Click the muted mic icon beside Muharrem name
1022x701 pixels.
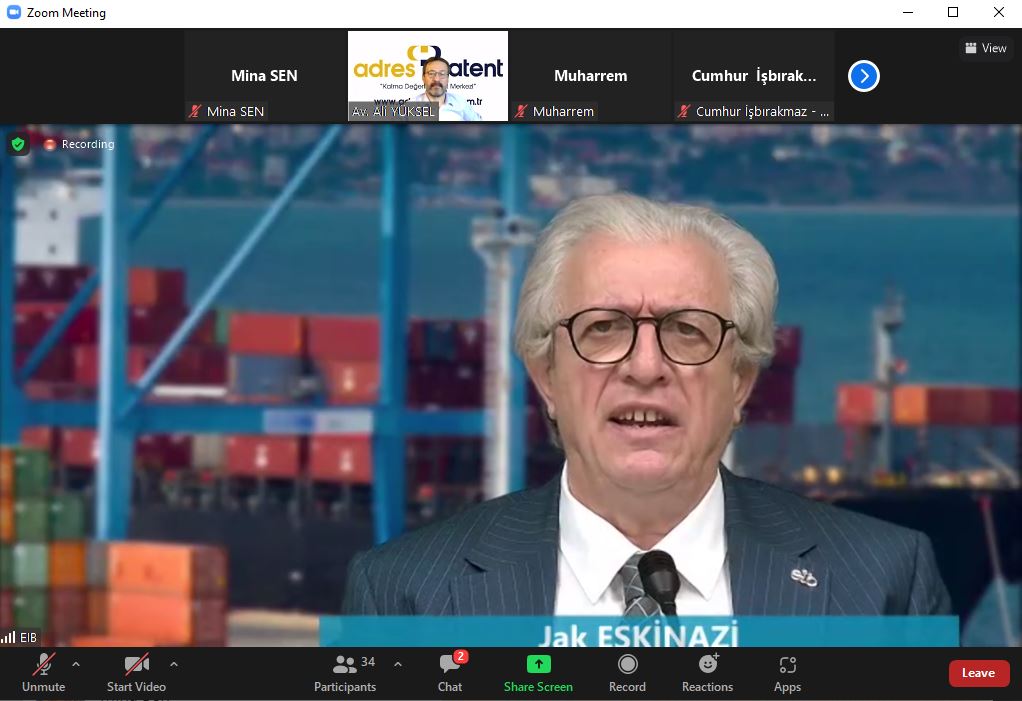tap(521, 111)
